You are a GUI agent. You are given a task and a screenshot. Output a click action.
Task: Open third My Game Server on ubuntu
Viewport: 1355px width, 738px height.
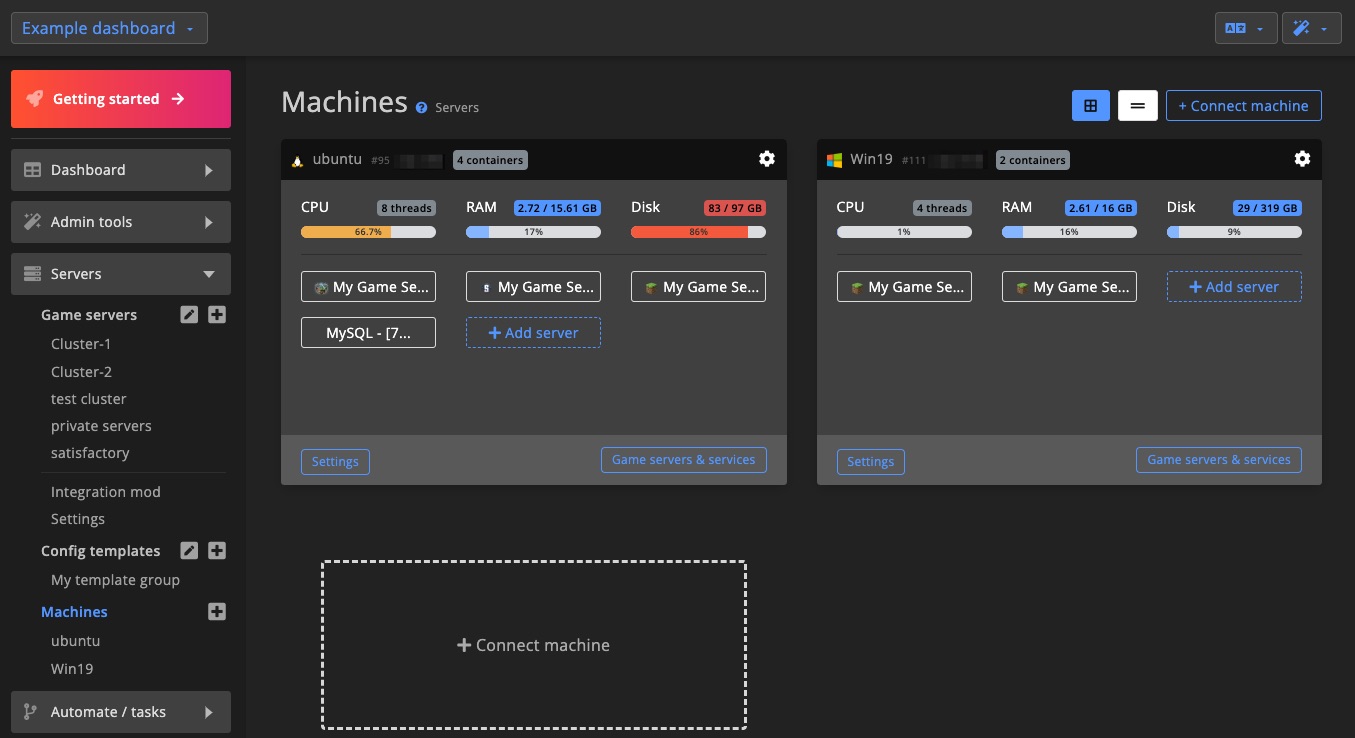[698, 287]
